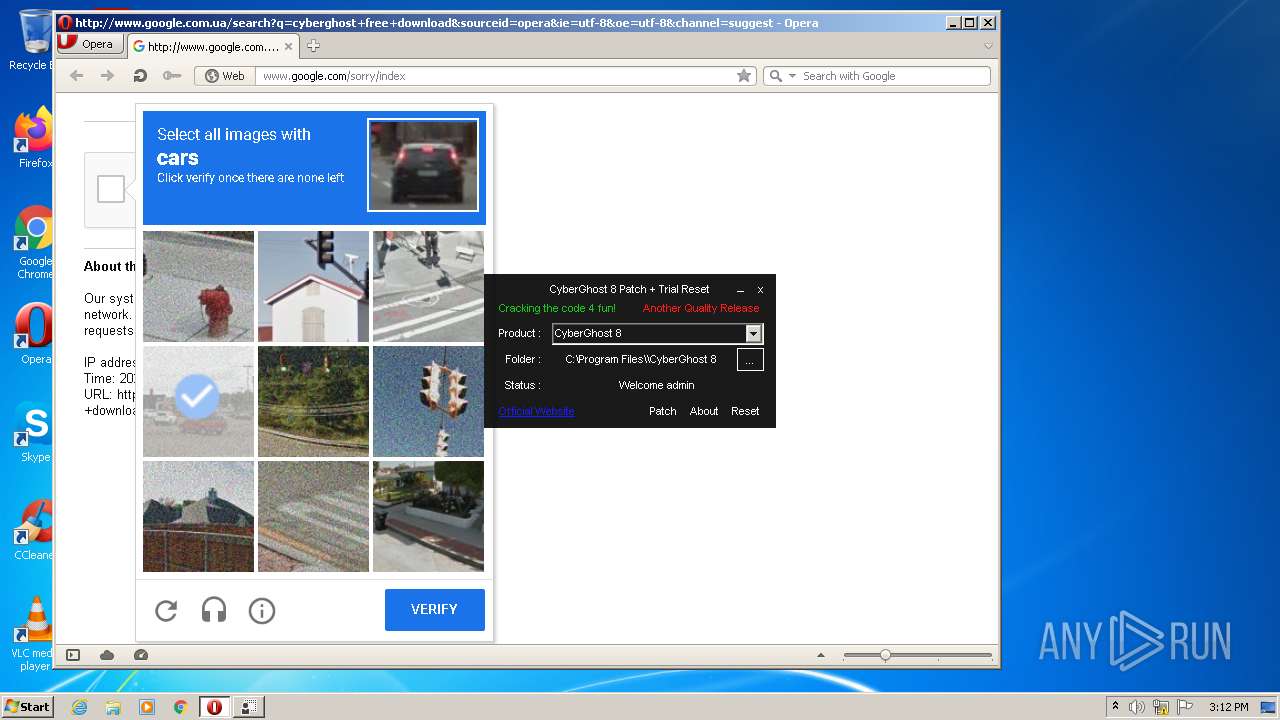Image resolution: width=1280 pixels, height=720 pixels.
Task: Open the Product dropdown CyberGhost 8
Action: point(754,333)
